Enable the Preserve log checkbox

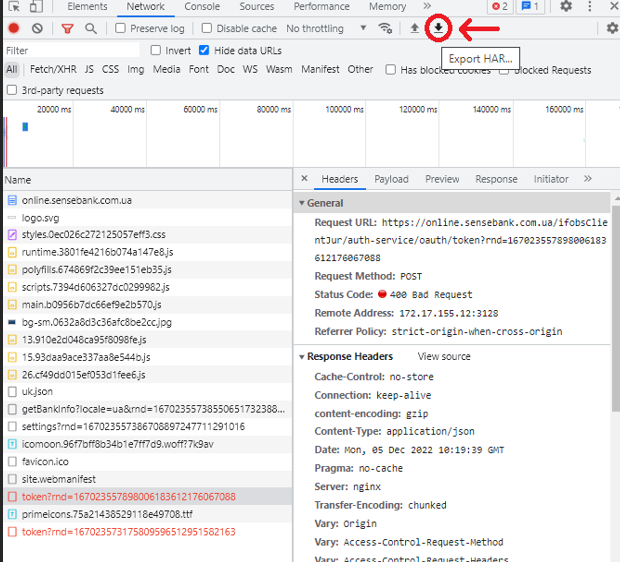120,28
